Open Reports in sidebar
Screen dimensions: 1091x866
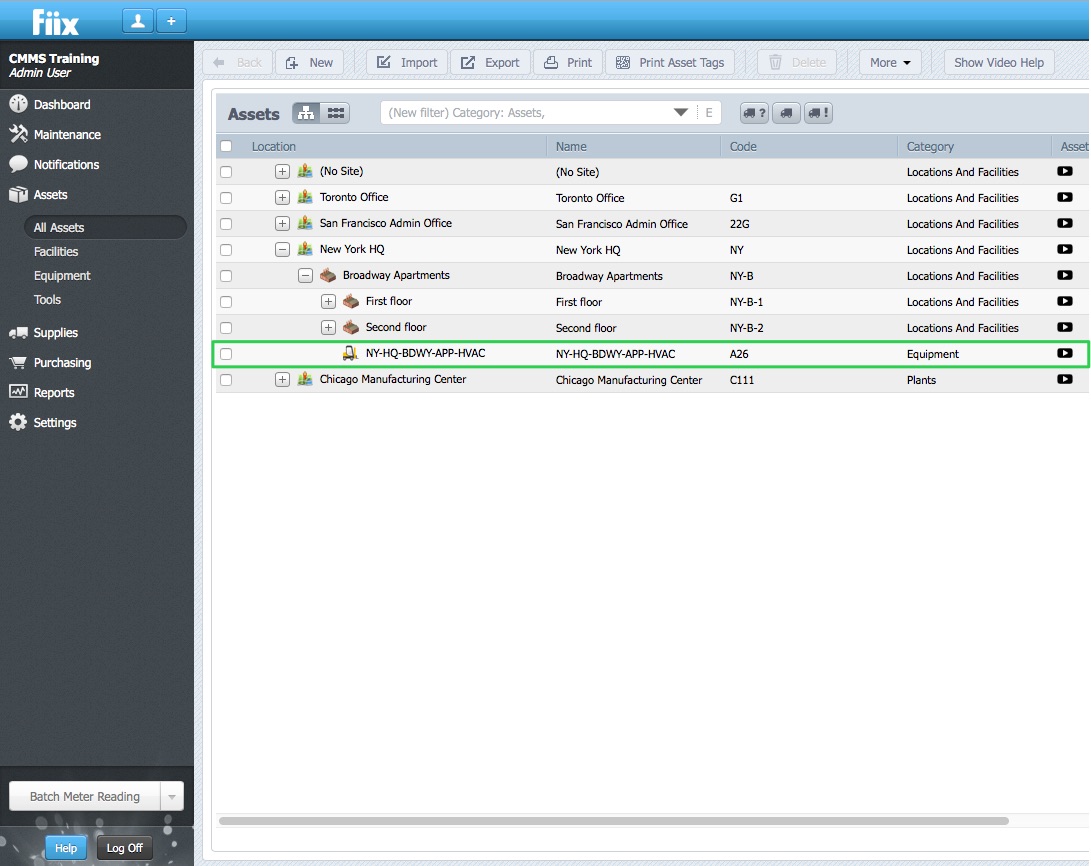pyautogui.click(x=54, y=392)
